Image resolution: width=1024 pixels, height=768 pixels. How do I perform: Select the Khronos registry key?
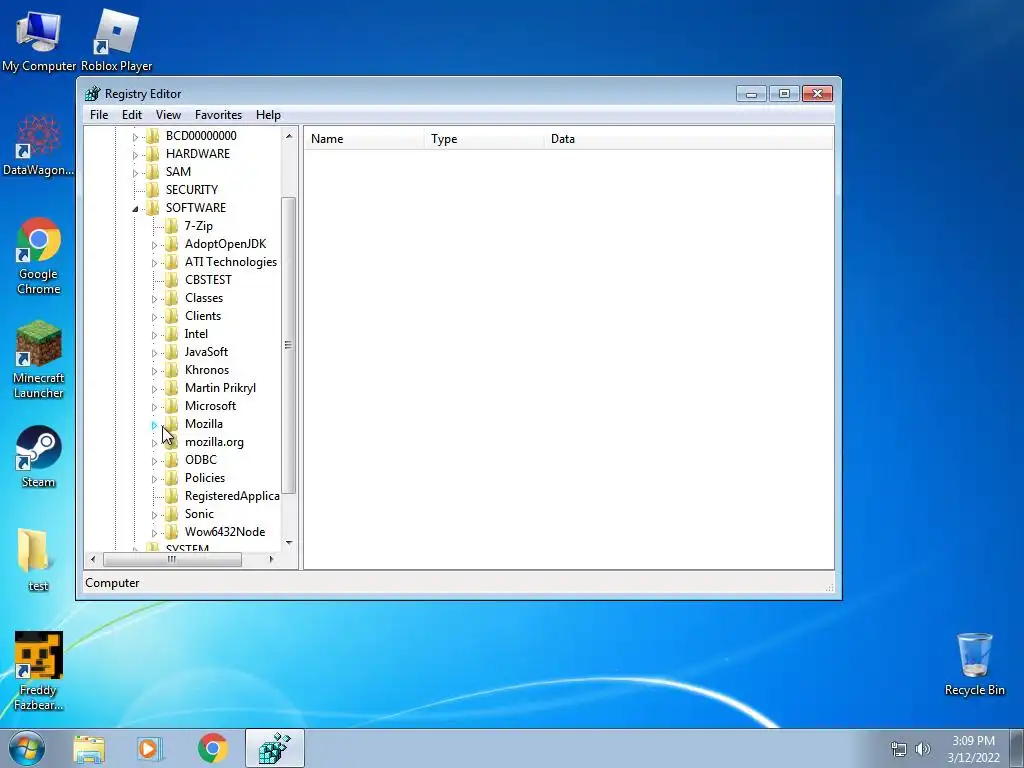[x=206, y=370]
